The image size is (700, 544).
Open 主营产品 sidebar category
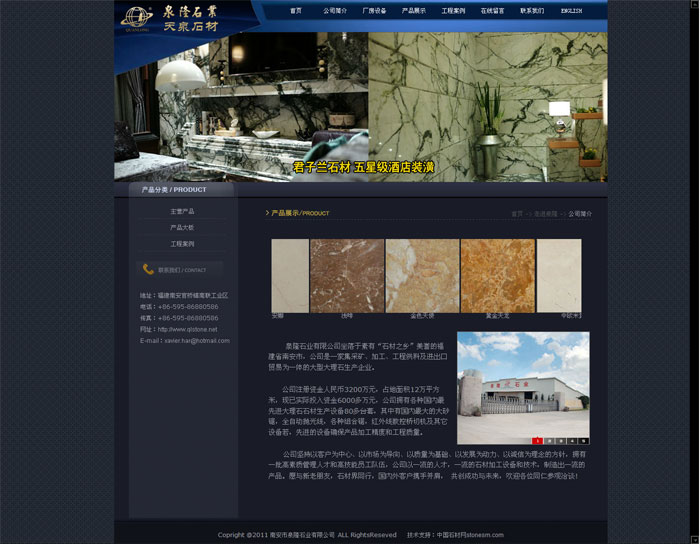[x=182, y=212]
